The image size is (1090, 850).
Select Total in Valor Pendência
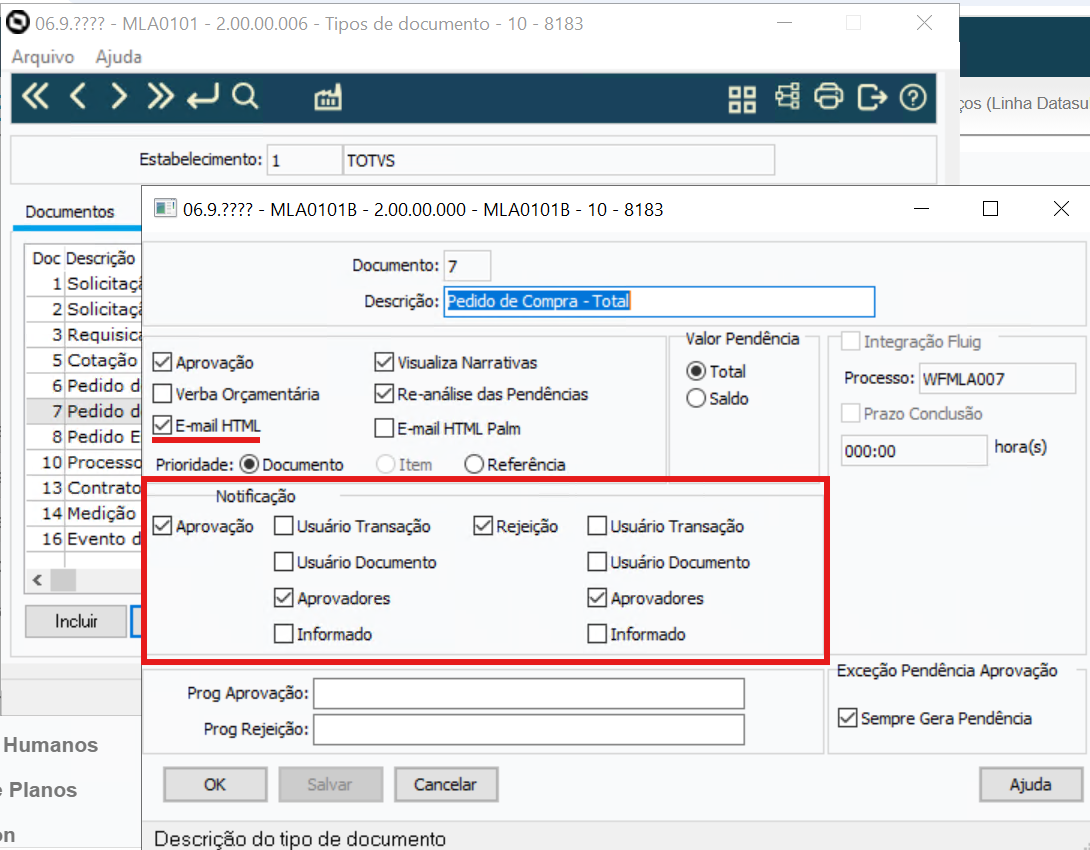pos(696,371)
